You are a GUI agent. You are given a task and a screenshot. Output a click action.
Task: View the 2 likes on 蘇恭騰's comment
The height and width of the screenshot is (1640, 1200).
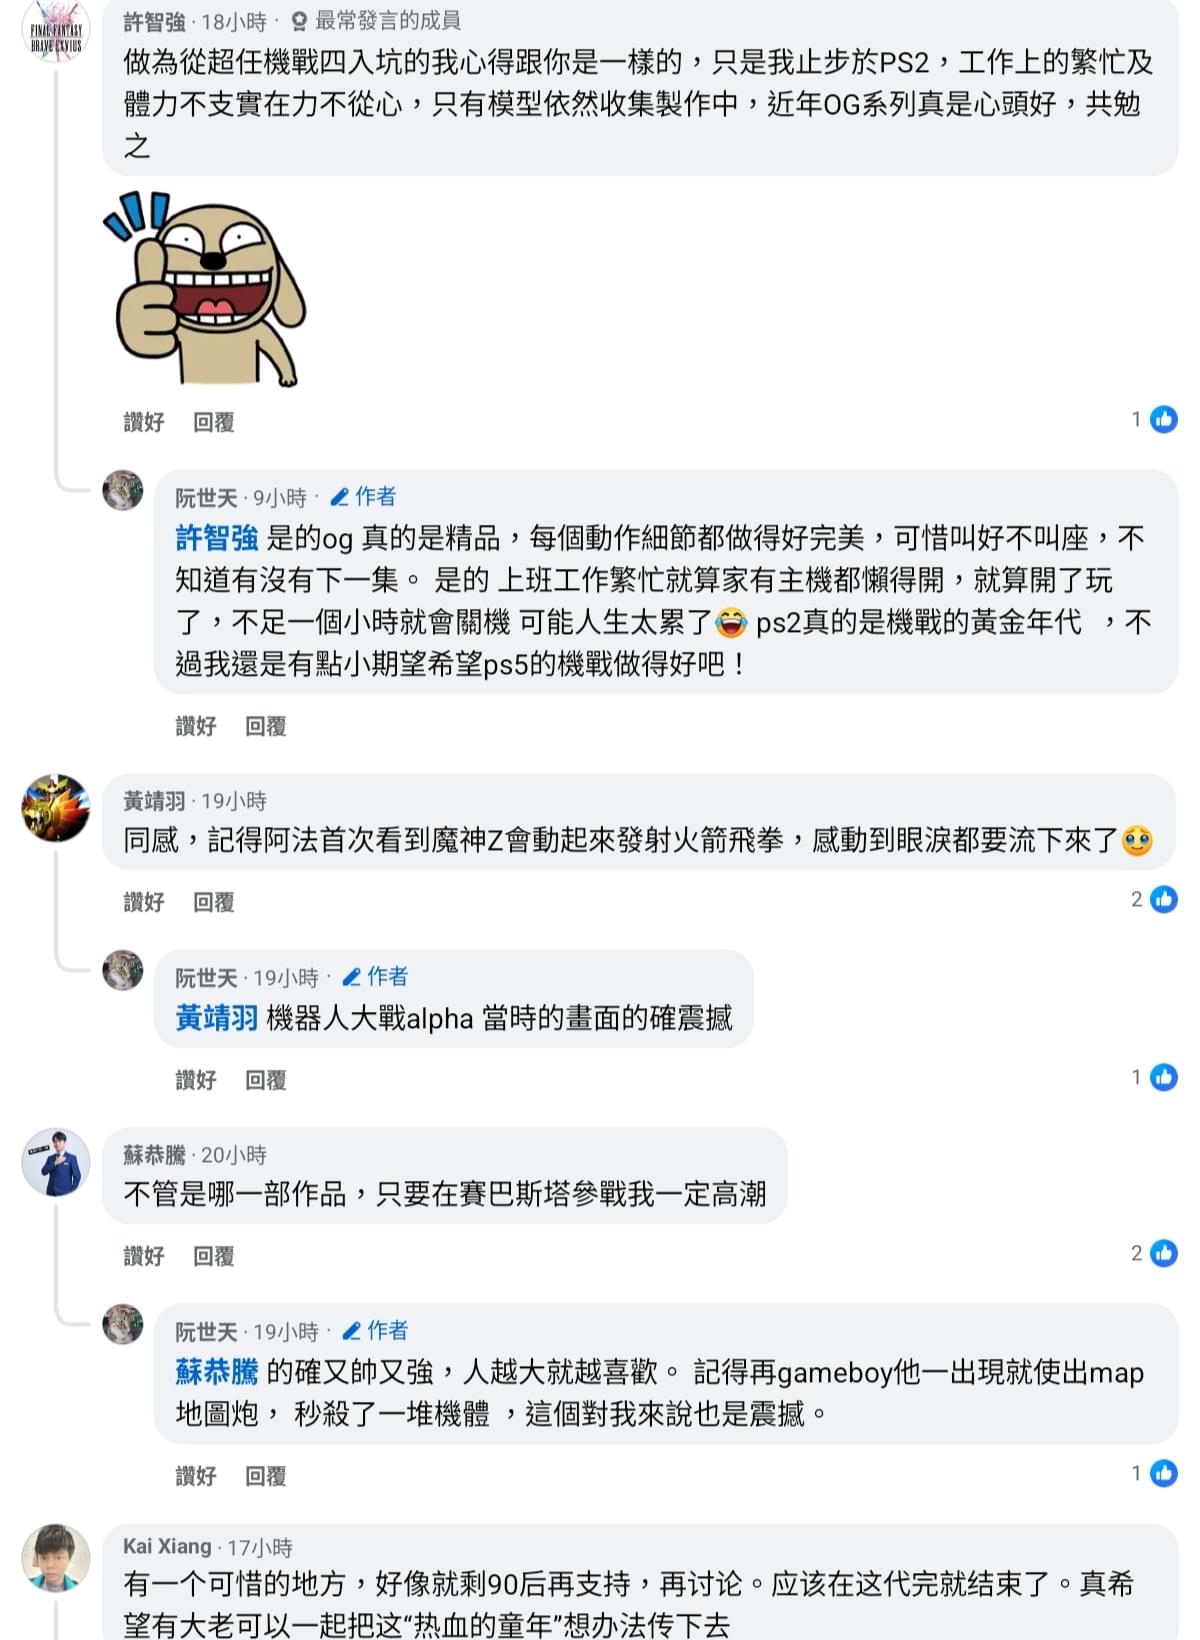(x=1154, y=1253)
